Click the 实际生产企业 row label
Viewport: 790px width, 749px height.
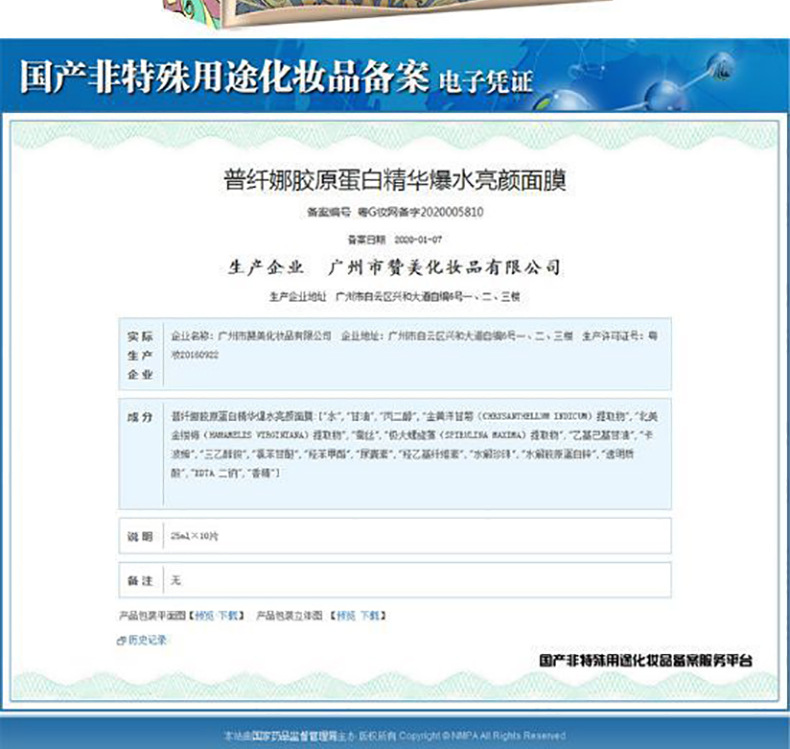coord(140,355)
